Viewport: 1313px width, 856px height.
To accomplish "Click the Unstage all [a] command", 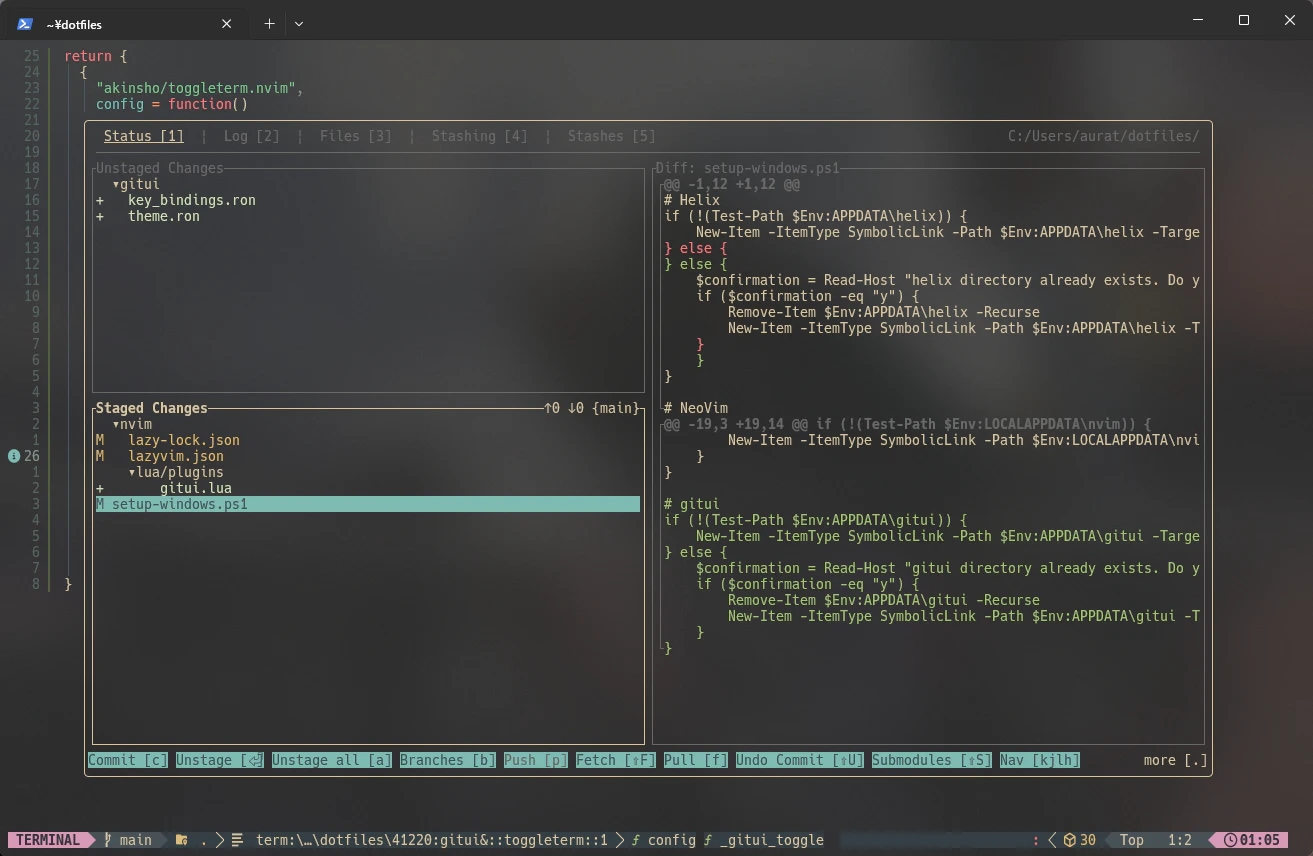I will coord(332,760).
